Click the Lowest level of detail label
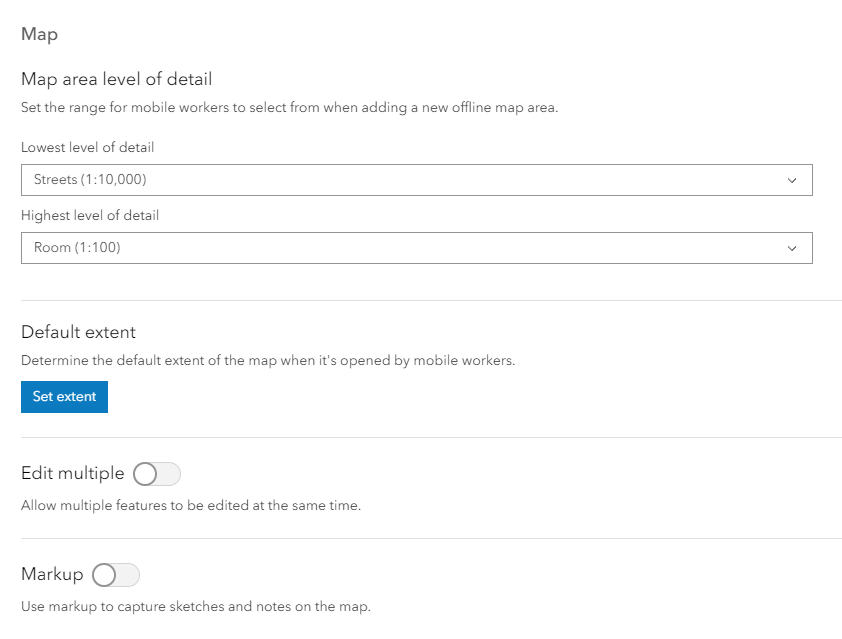This screenshot has height=639, width=842. [88, 147]
